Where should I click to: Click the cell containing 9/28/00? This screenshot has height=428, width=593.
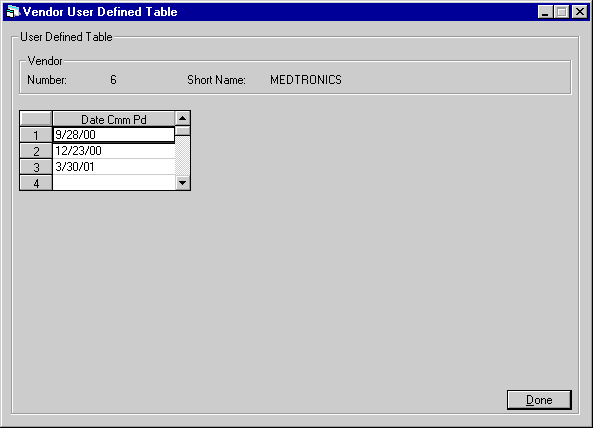[114, 135]
